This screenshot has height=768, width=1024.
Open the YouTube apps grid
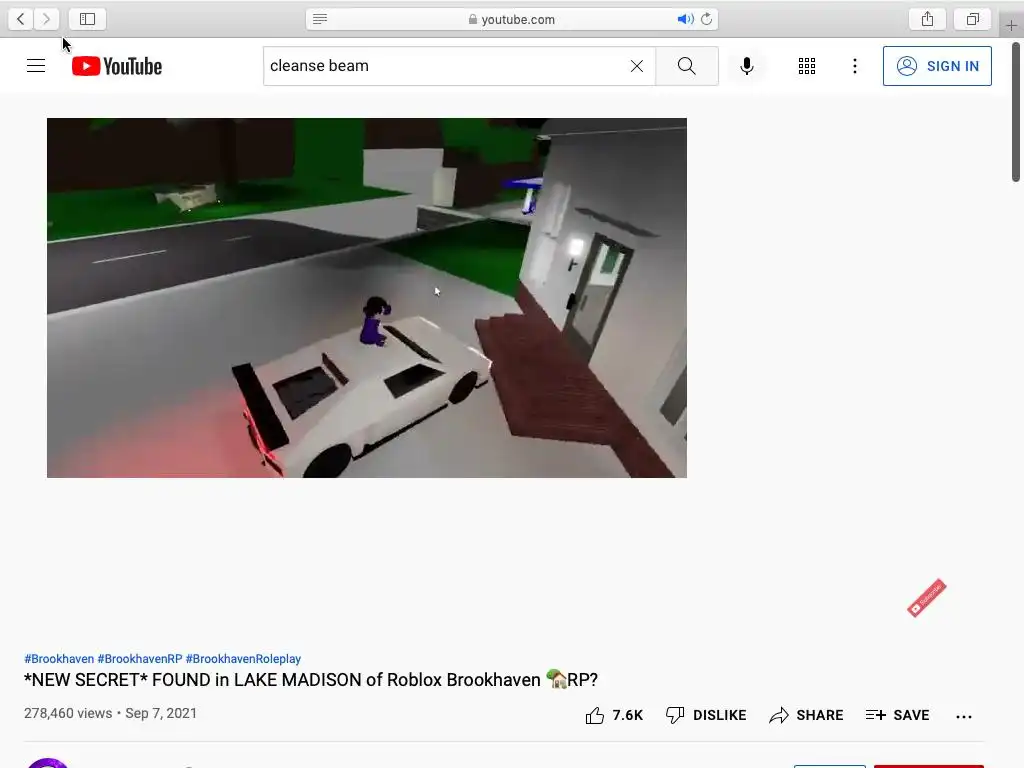(x=807, y=66)
